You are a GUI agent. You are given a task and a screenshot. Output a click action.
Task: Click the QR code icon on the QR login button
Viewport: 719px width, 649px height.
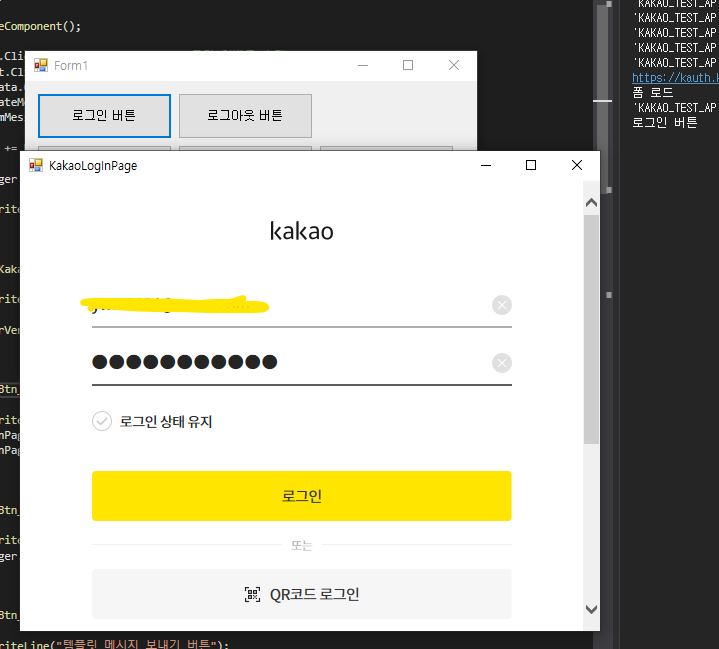252,594
